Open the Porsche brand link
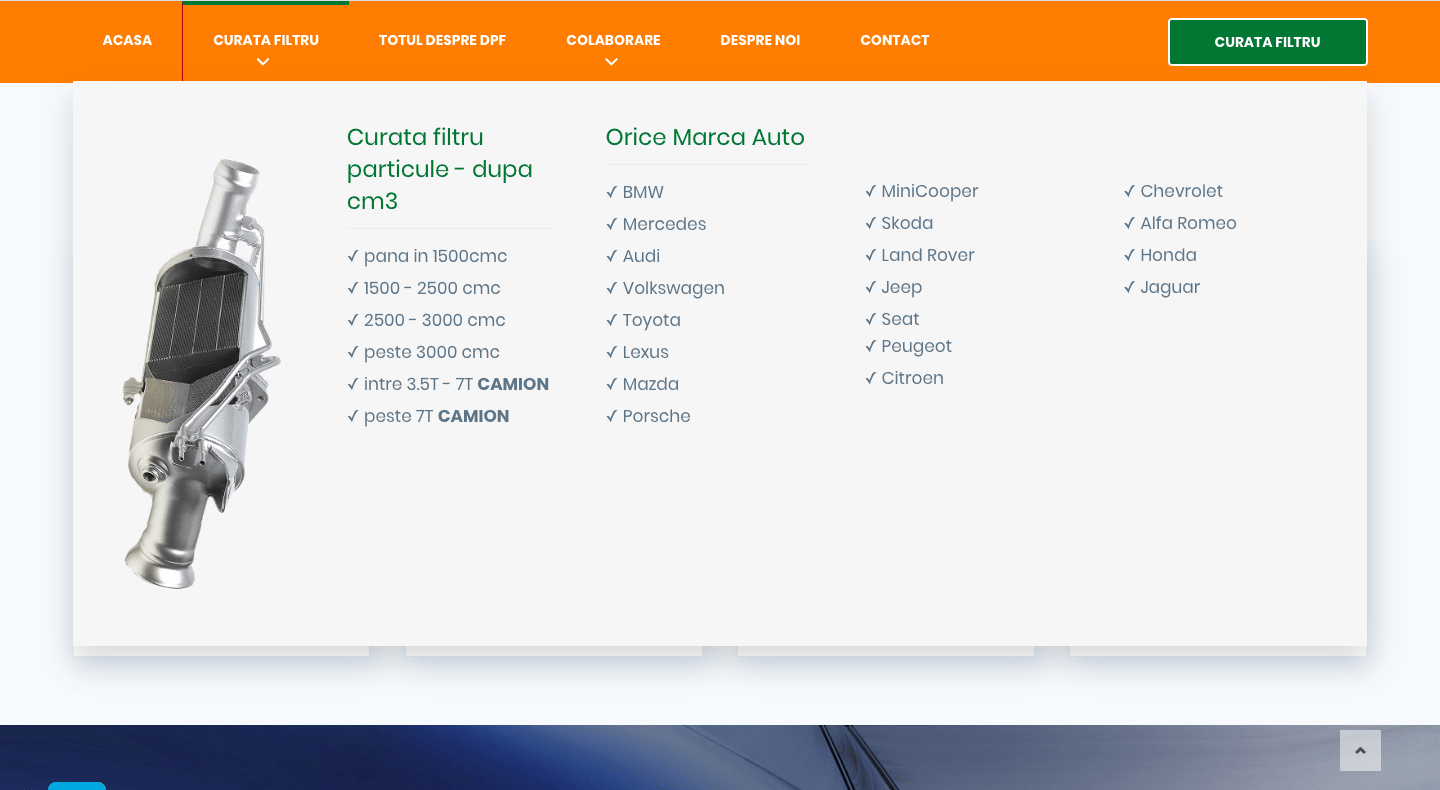Screen dimensions: 1440x790 [648, 416]
